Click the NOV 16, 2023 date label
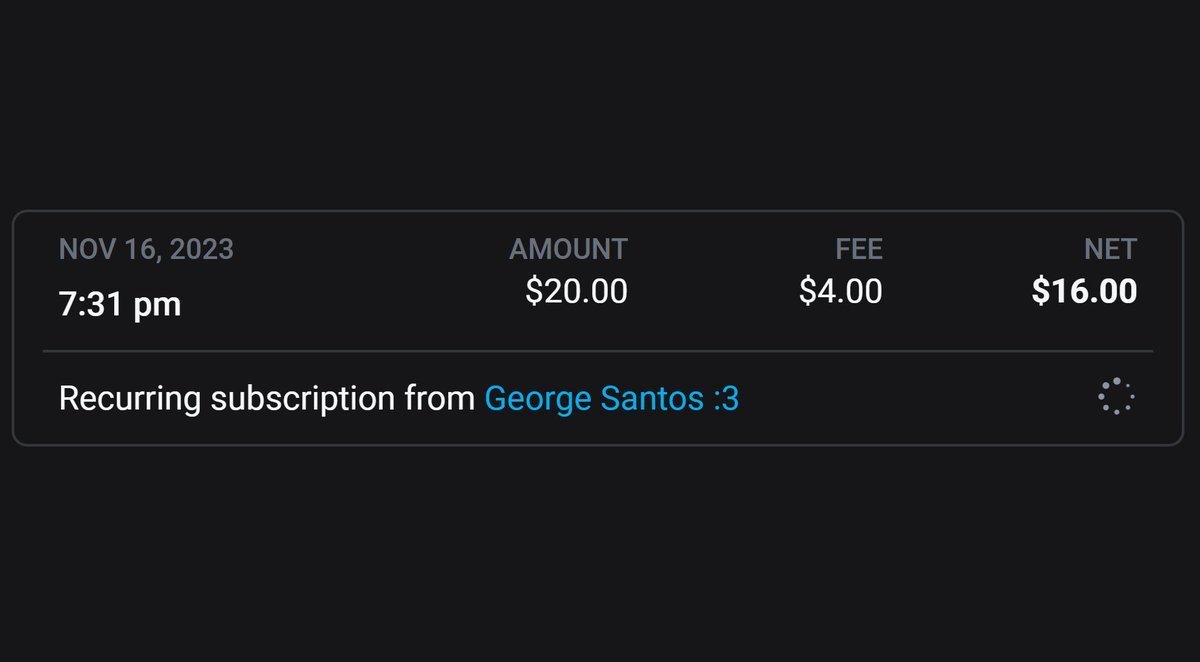 pos(146,249)
